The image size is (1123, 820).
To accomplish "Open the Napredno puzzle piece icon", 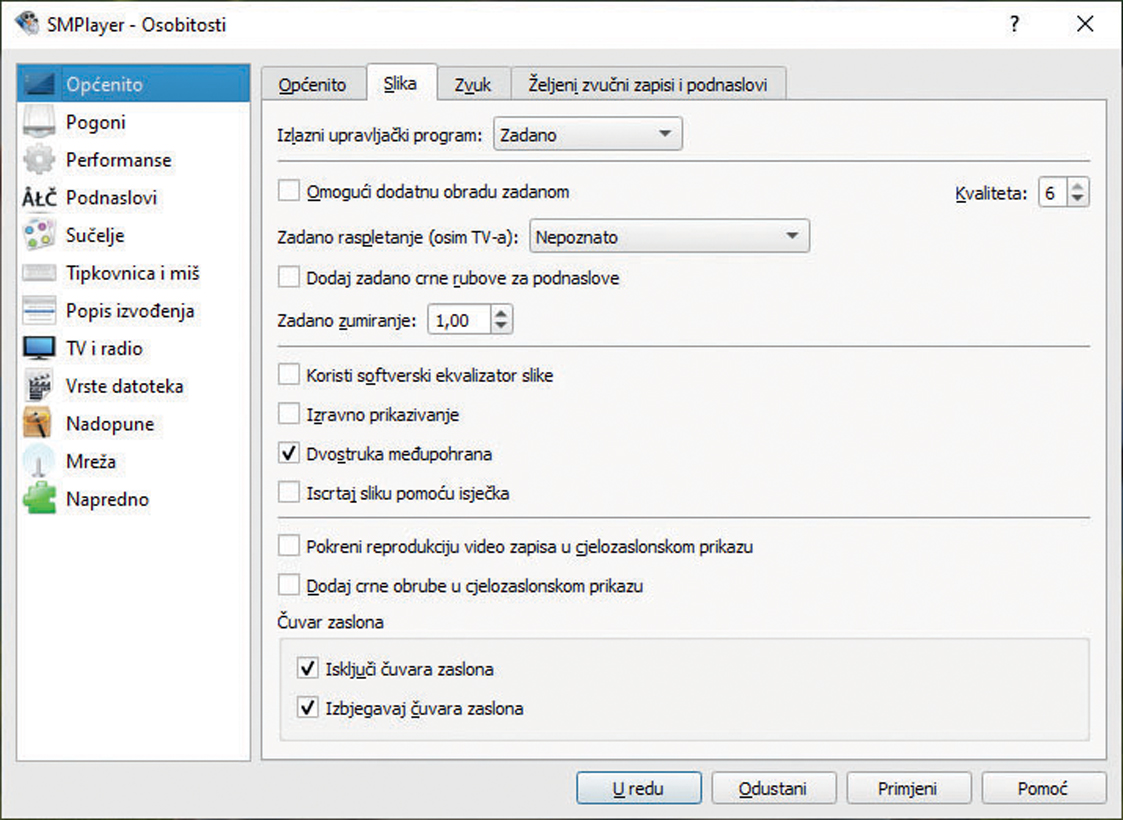I will [x=39, y=499].
